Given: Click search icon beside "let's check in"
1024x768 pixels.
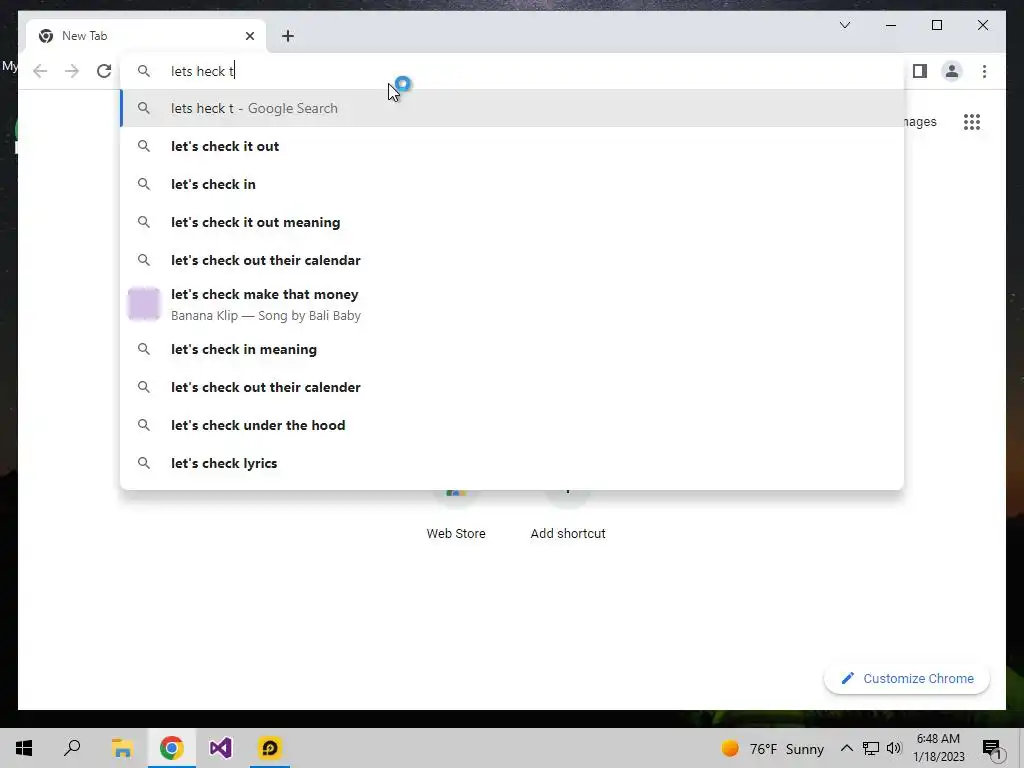Looking at the screenshot, I should click(x=144, y=184).
